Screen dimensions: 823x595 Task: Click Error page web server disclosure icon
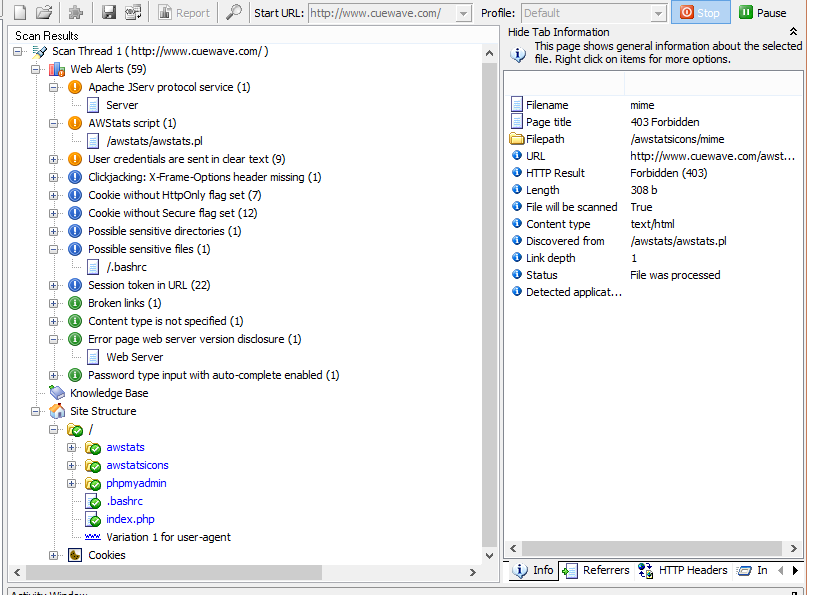point(75,339)
